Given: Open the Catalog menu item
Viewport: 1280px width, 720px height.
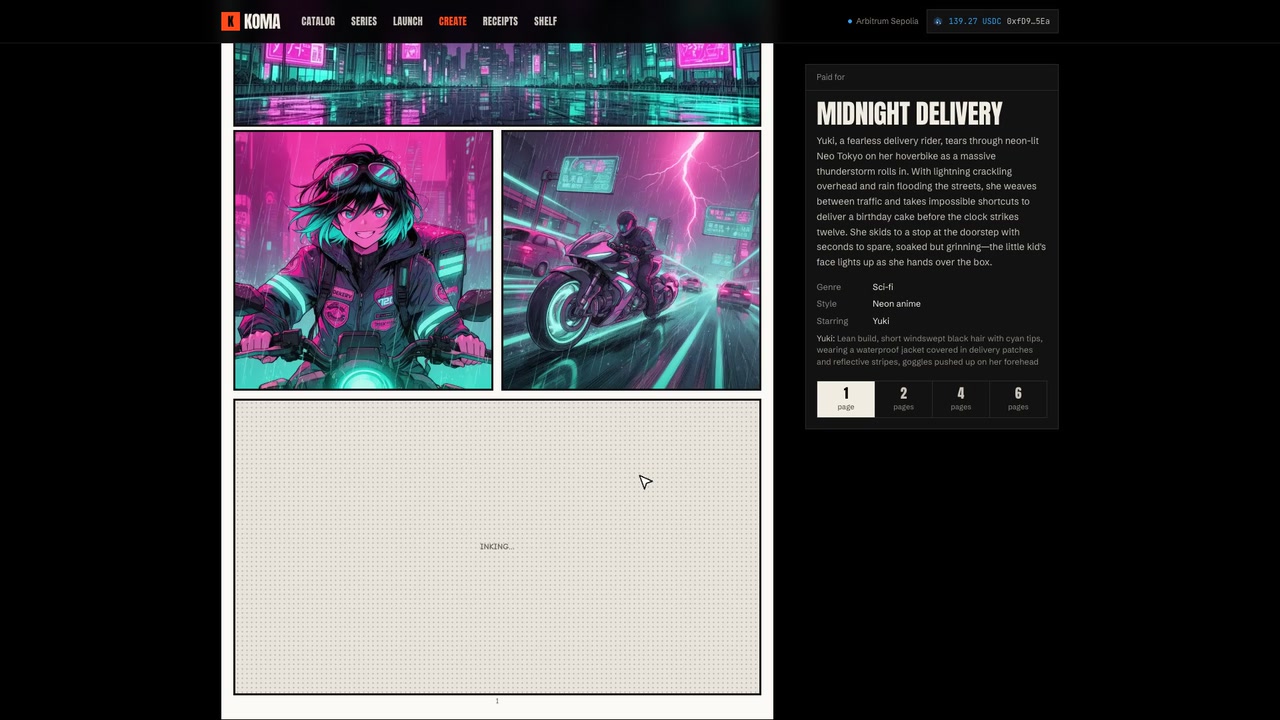Looking at the screenshot, I should (x=318, y=21).
